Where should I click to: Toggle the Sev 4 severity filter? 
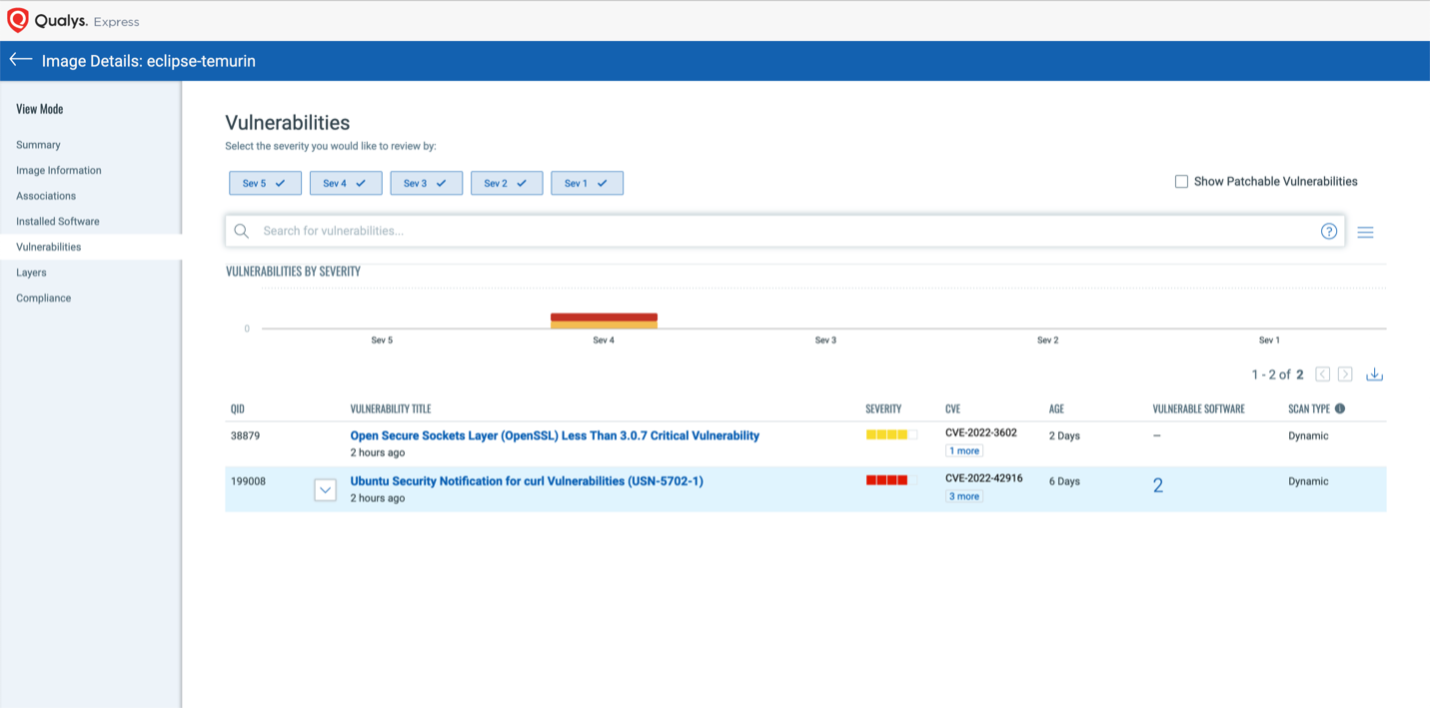click(x=345, y=183)
